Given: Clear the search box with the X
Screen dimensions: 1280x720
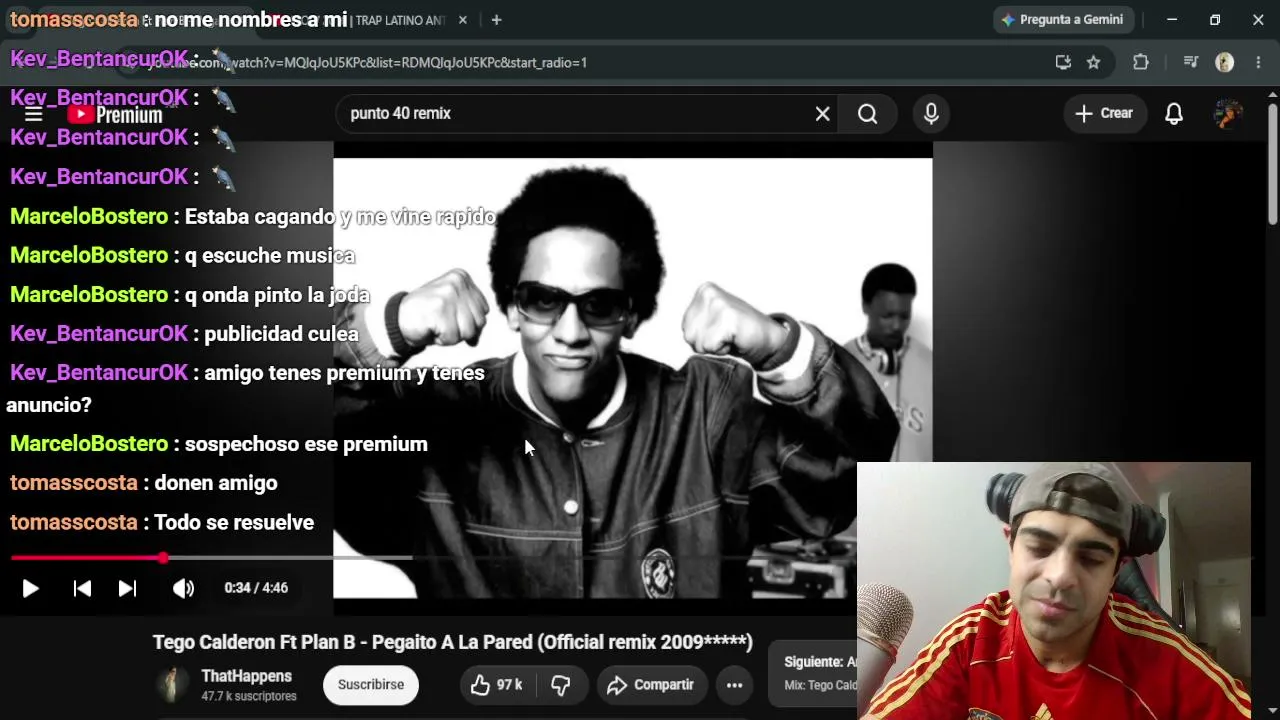Looking at the screenshot, I should [x=822, y=114].
